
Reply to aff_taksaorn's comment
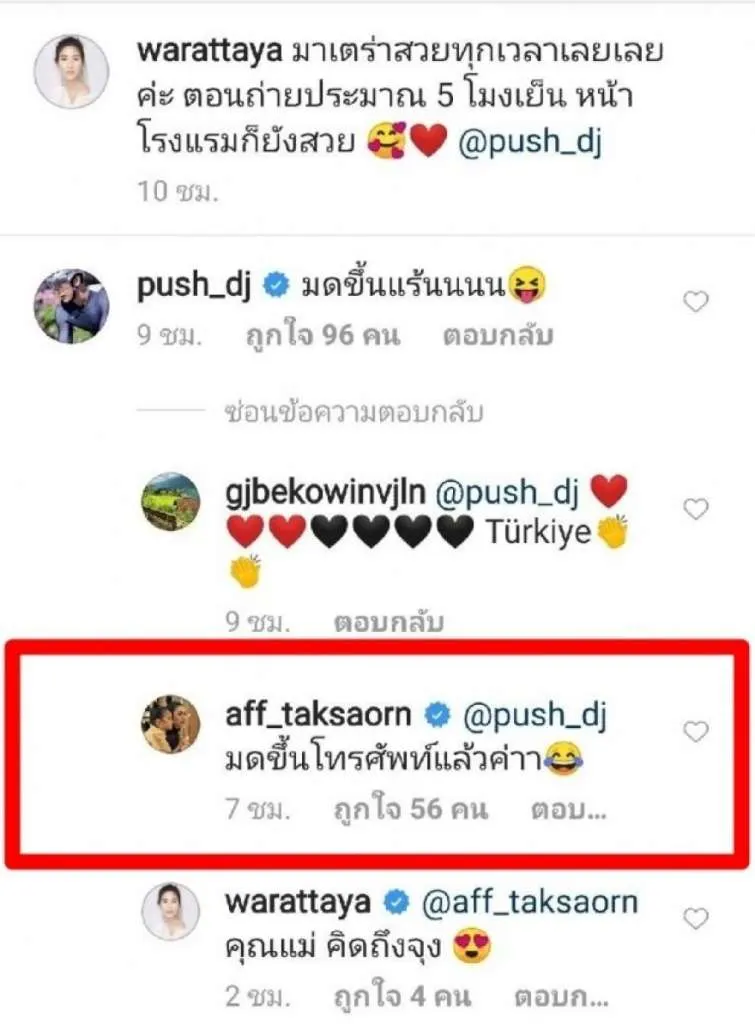click(x=568, y=810)
